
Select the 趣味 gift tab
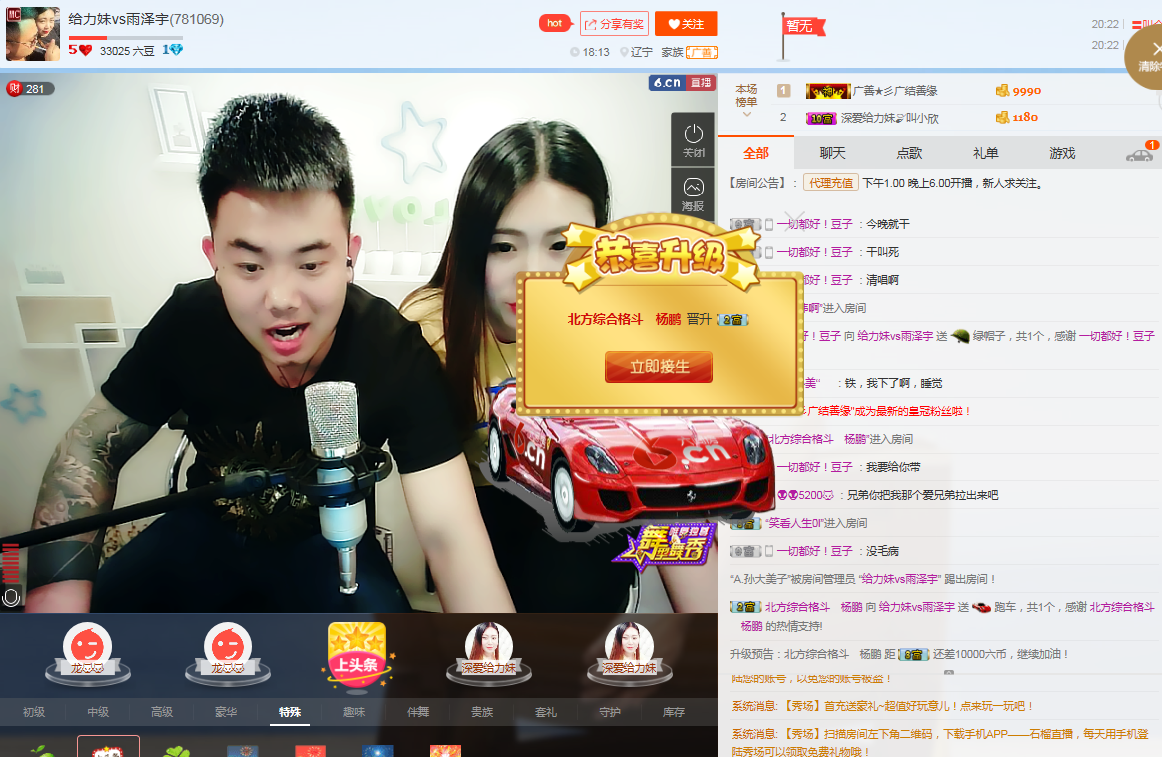354,712
